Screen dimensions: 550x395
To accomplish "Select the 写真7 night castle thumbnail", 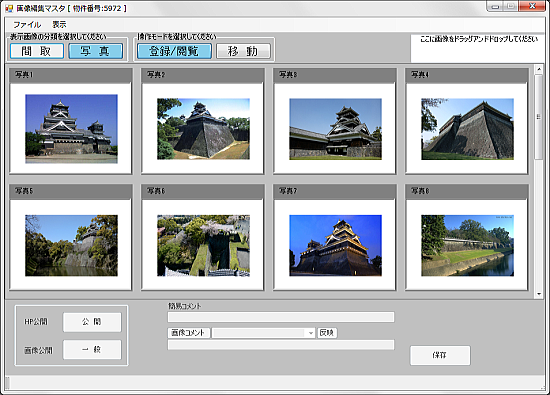I will click(335, 245).
